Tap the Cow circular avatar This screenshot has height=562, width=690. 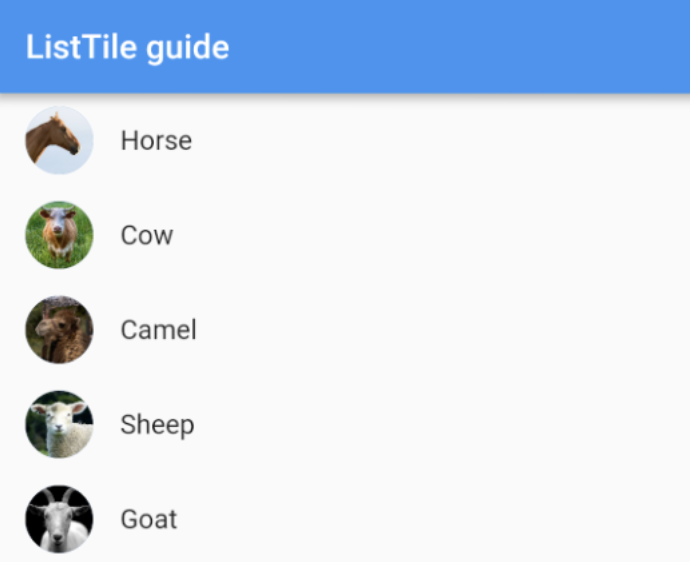(x=59, y=235)
